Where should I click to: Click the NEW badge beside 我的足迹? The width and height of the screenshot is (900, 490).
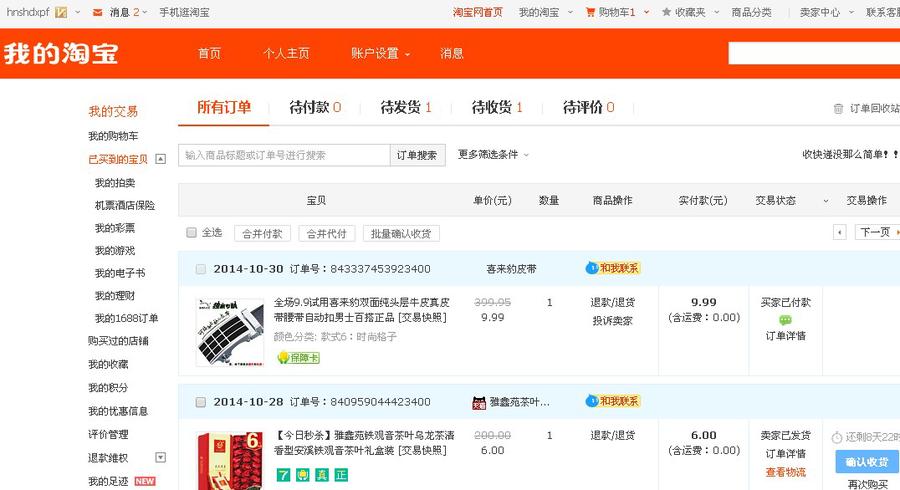[x=145, y=481]
